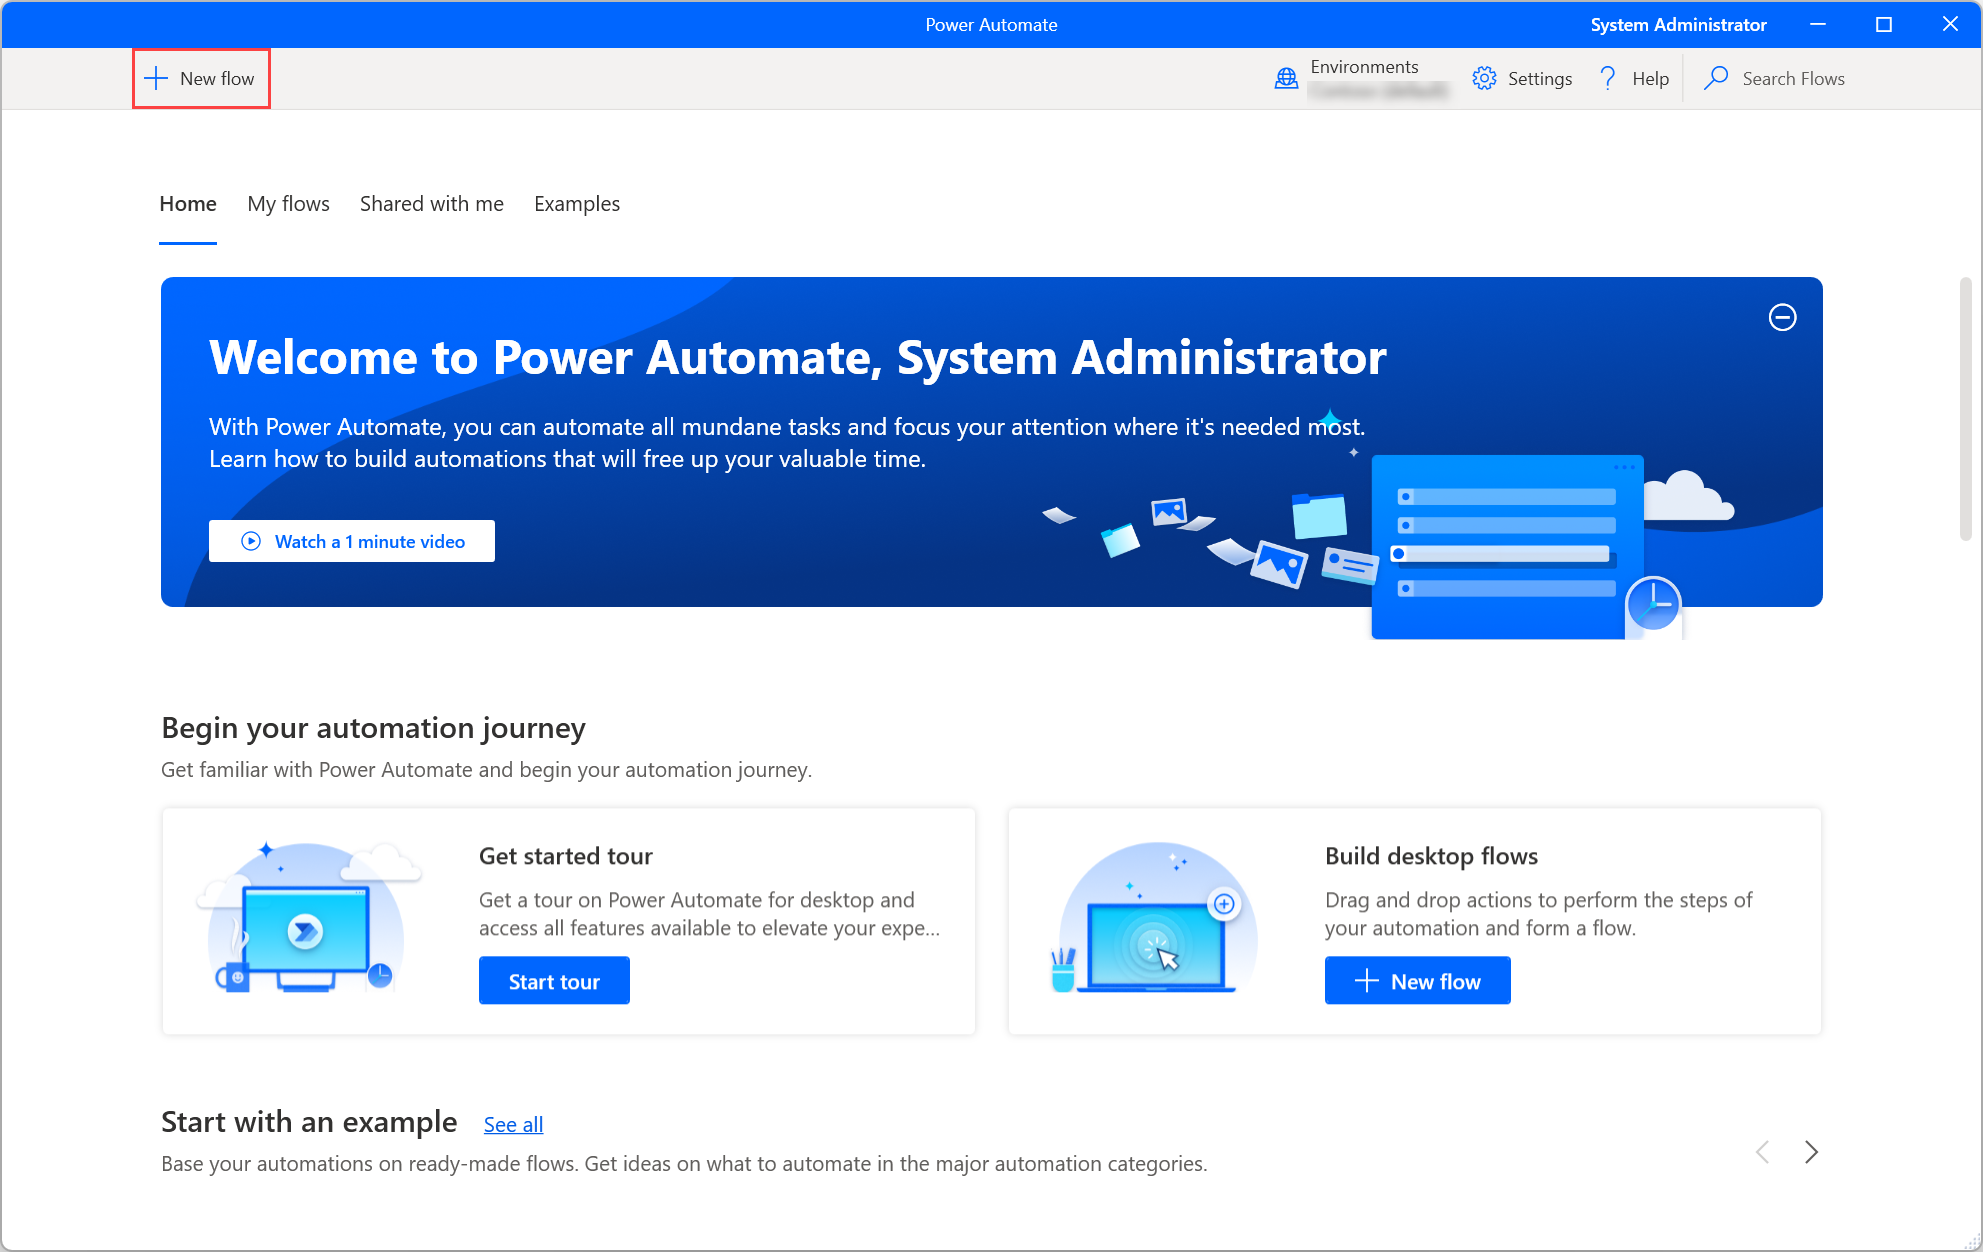The width and height of the screenshot is (1983, 1252).
Task: Click the Shared with me tab
Action: (430, 203)
